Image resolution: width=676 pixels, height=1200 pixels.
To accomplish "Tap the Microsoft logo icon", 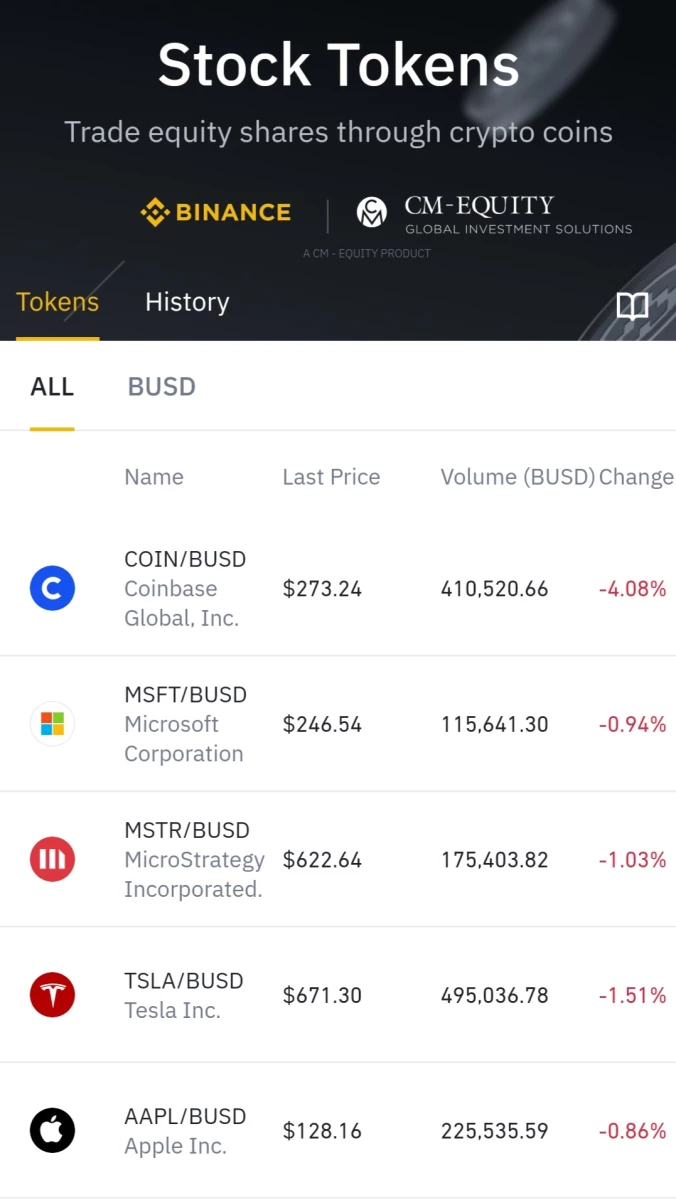I will tap(53, 724).
